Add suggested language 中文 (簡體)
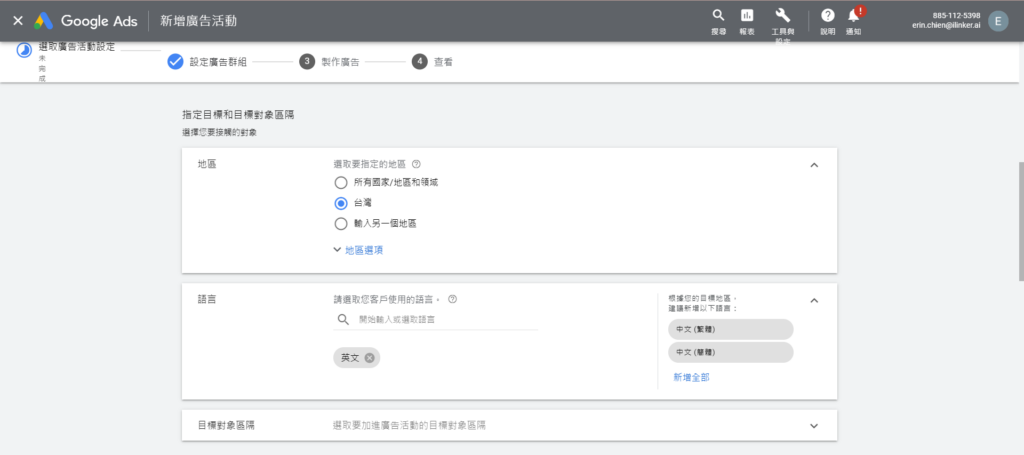 tap(731, 353)
